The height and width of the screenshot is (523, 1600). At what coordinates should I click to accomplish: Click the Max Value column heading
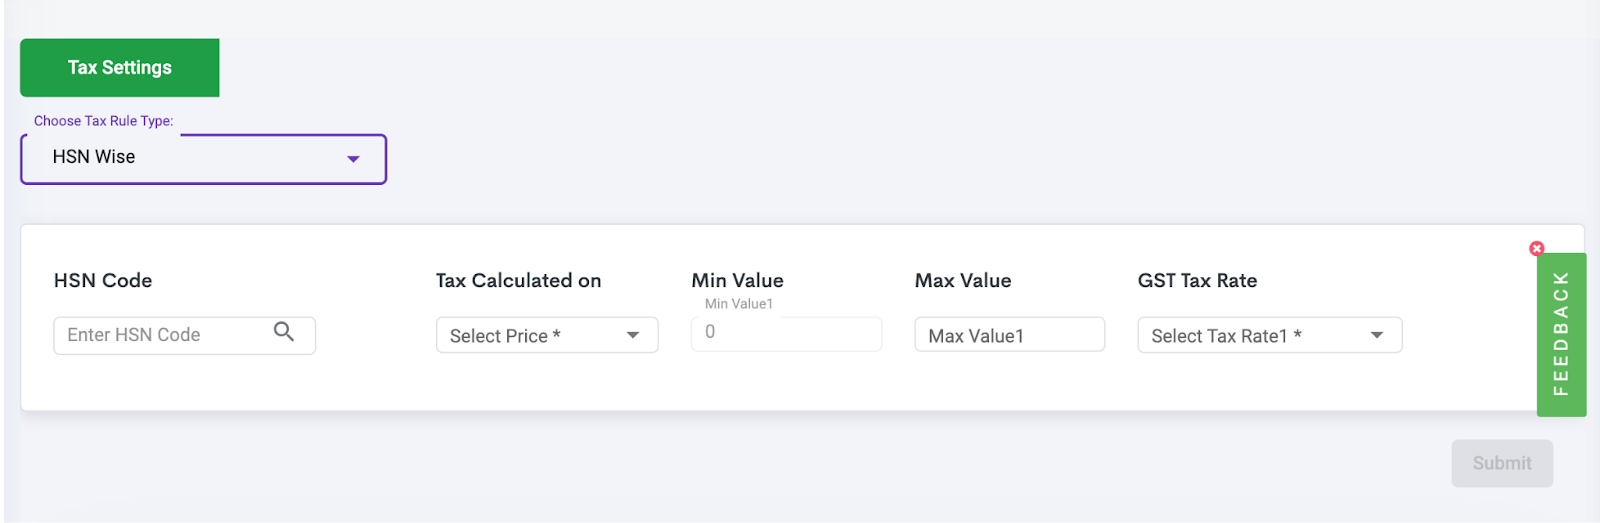point(963,281)
